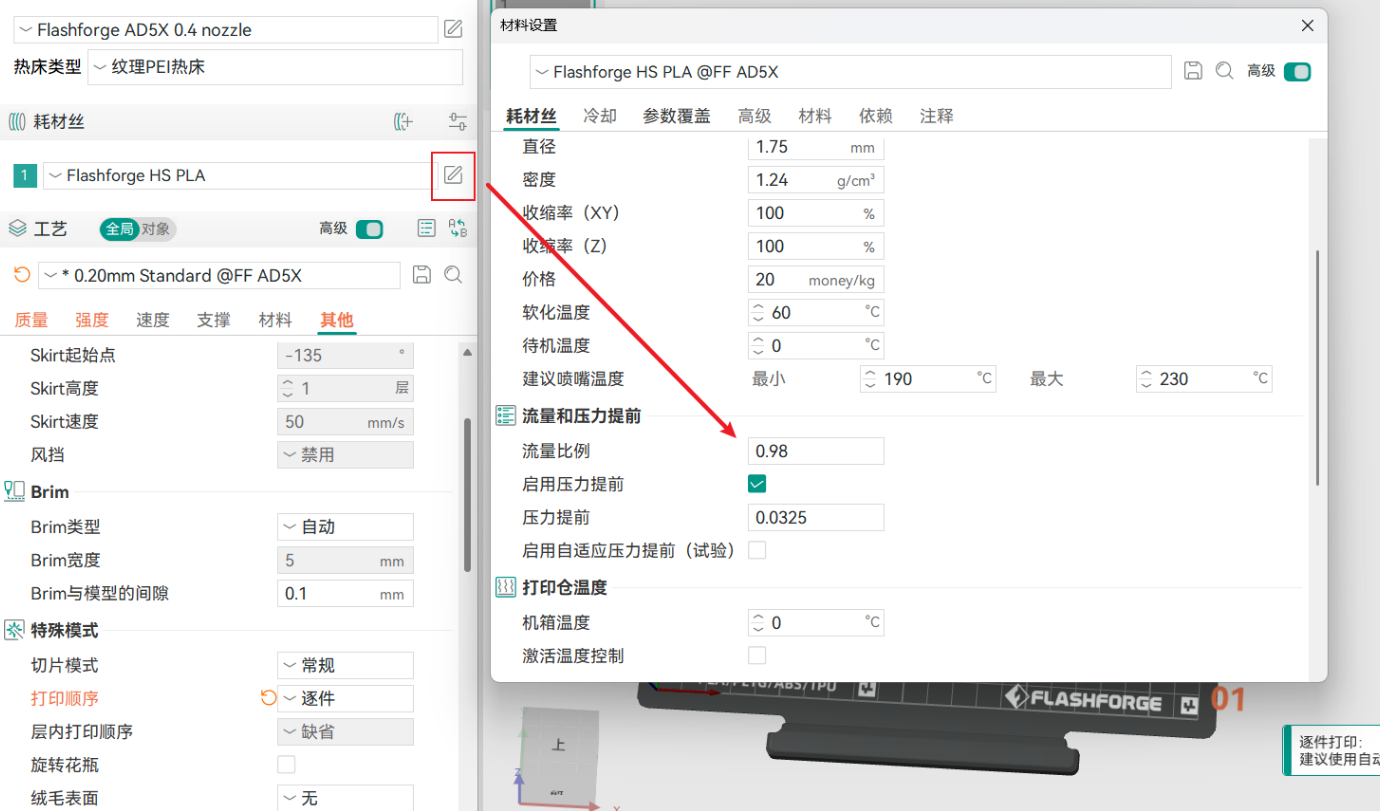This screenshot has height=811, width=1380.
Task: Reset 打印顺序 to default with orange arrow
Action: 268,698
